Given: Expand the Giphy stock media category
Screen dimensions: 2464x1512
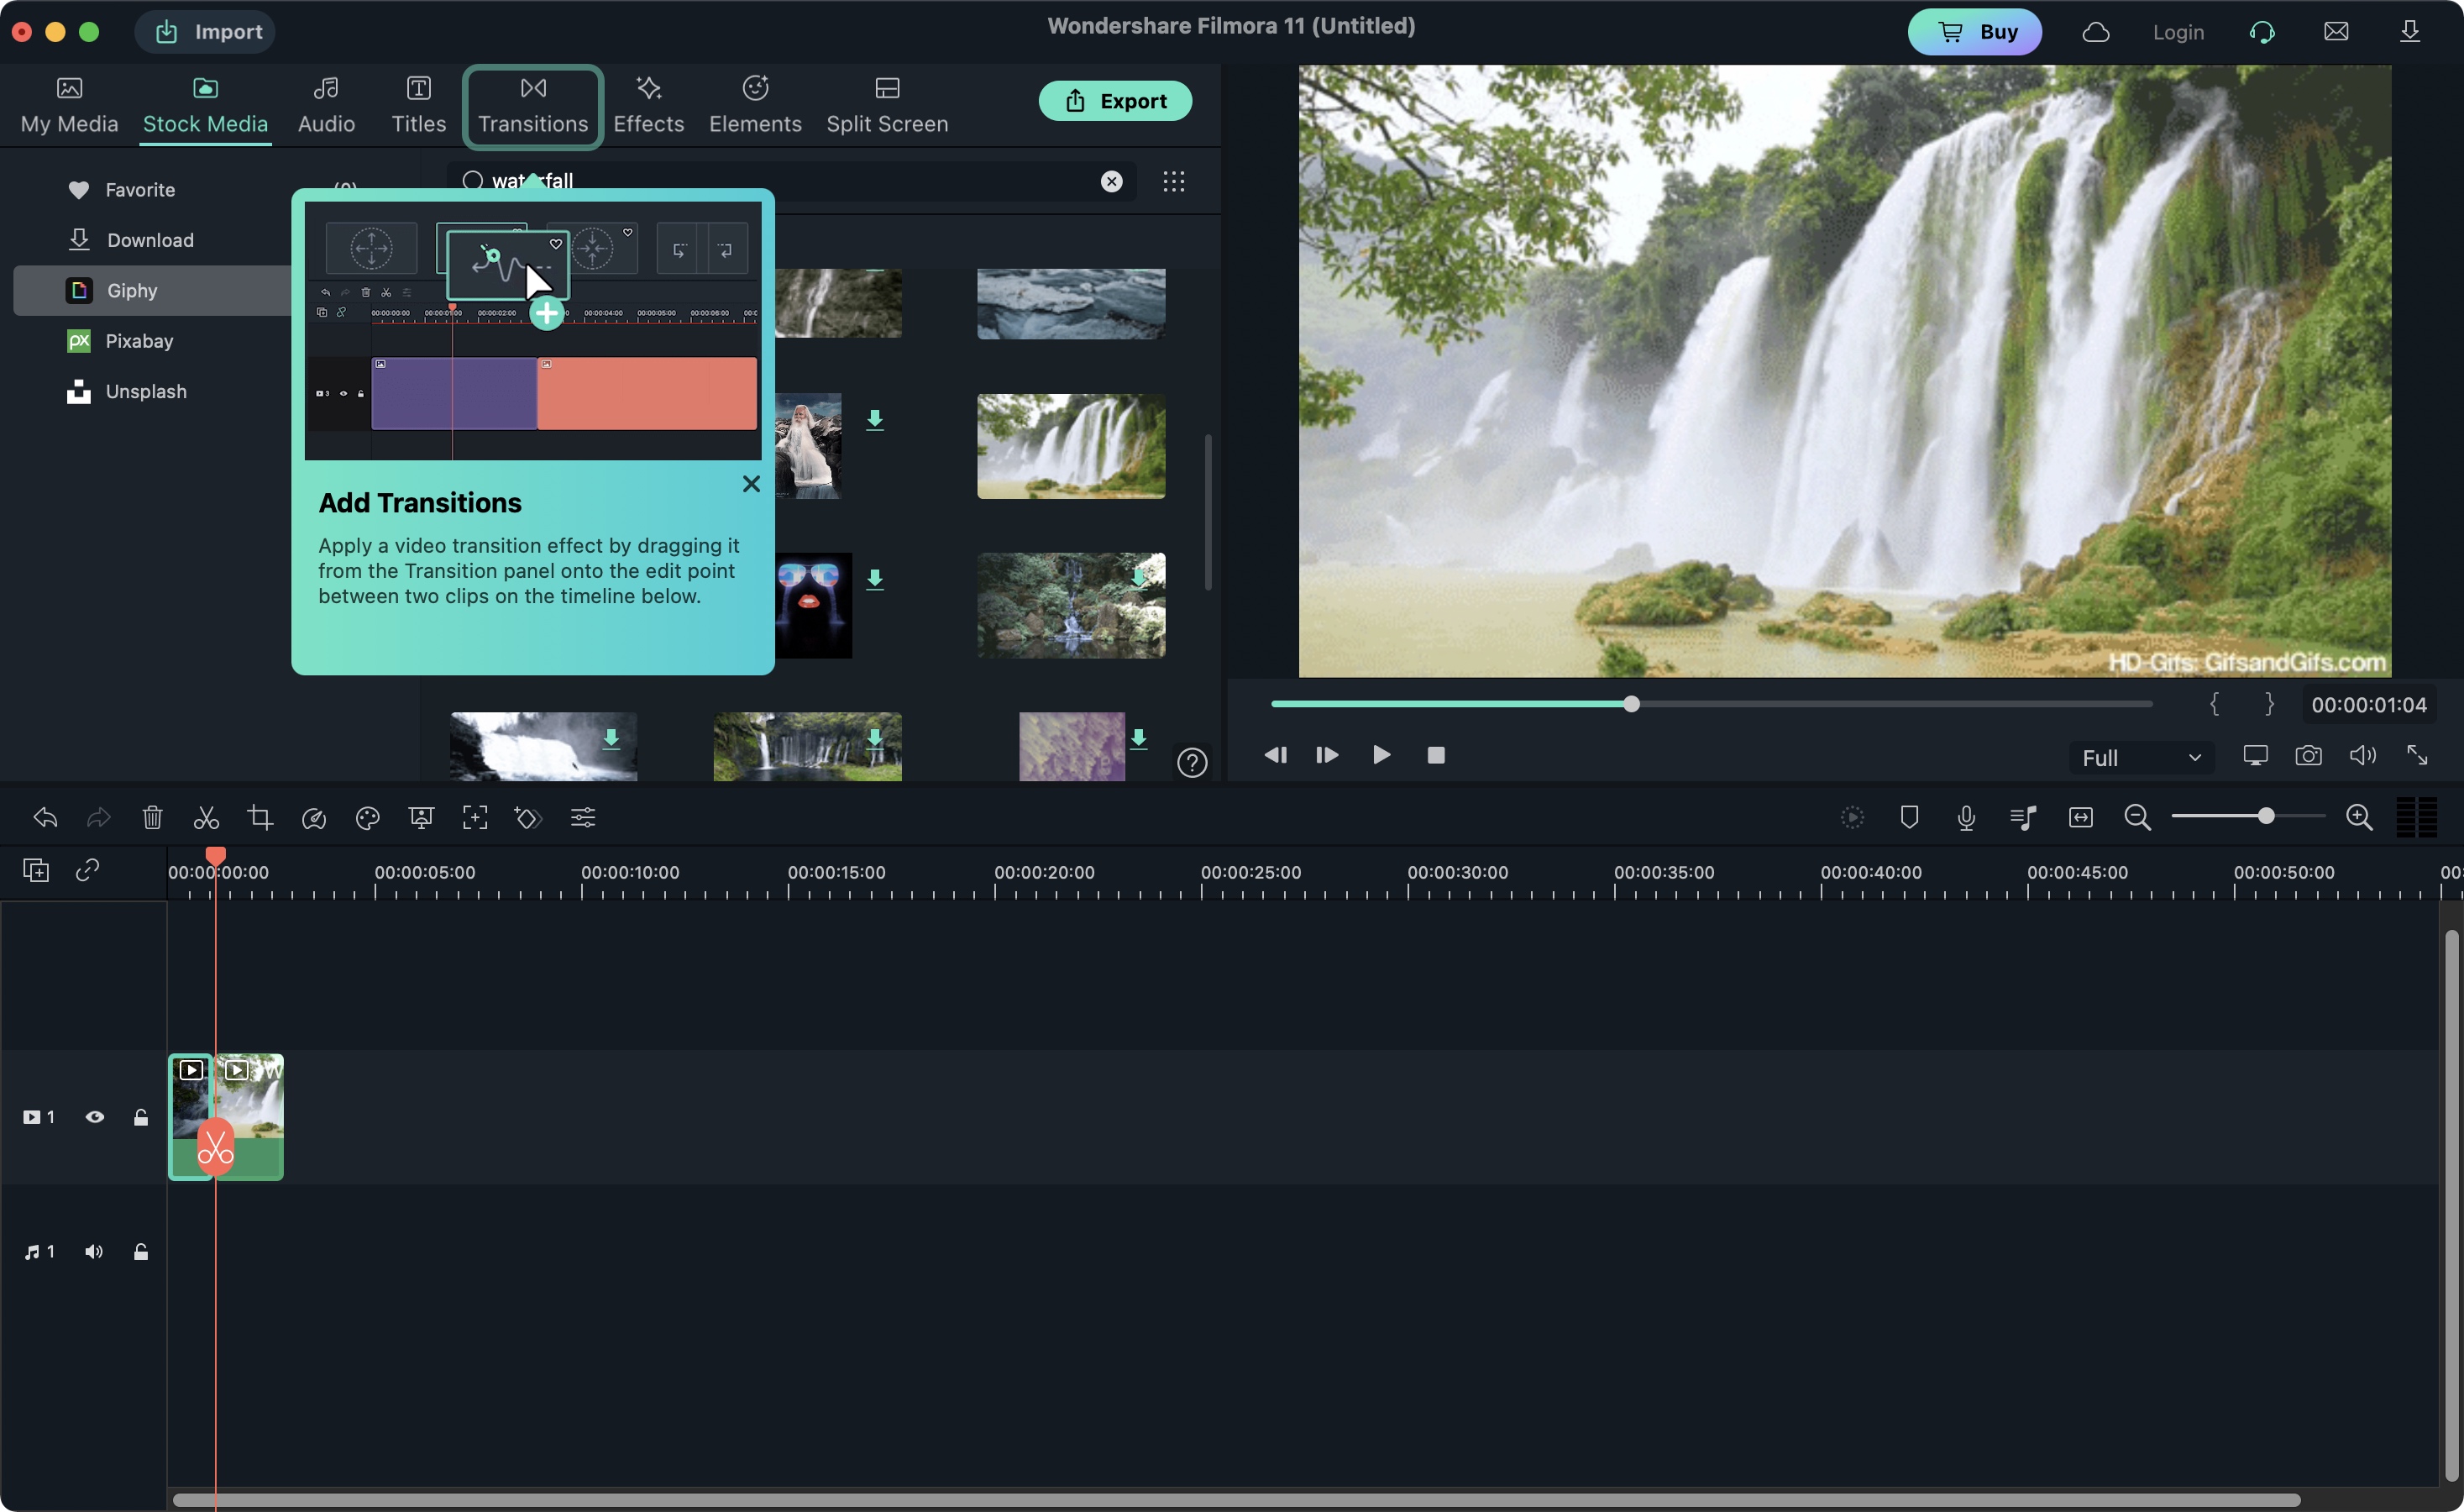Looking at the screenshot, I should pos(132,291).
